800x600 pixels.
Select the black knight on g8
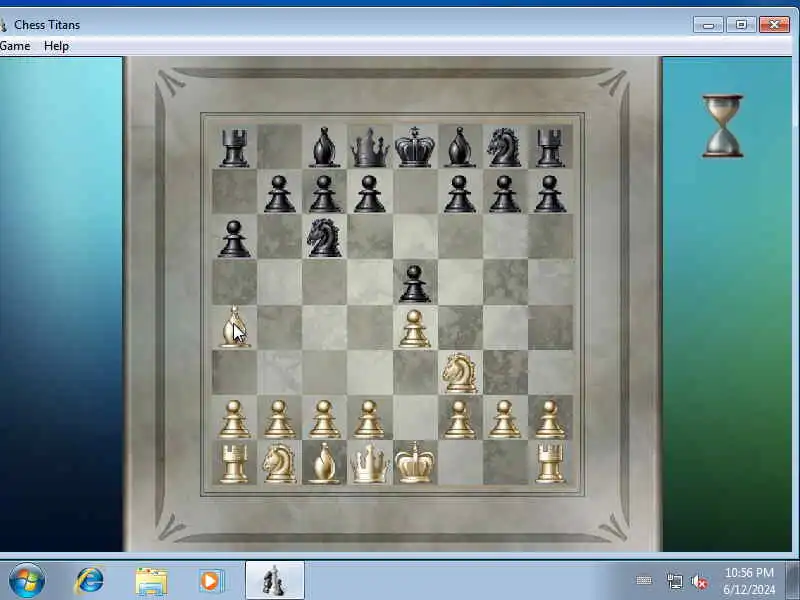504,148
